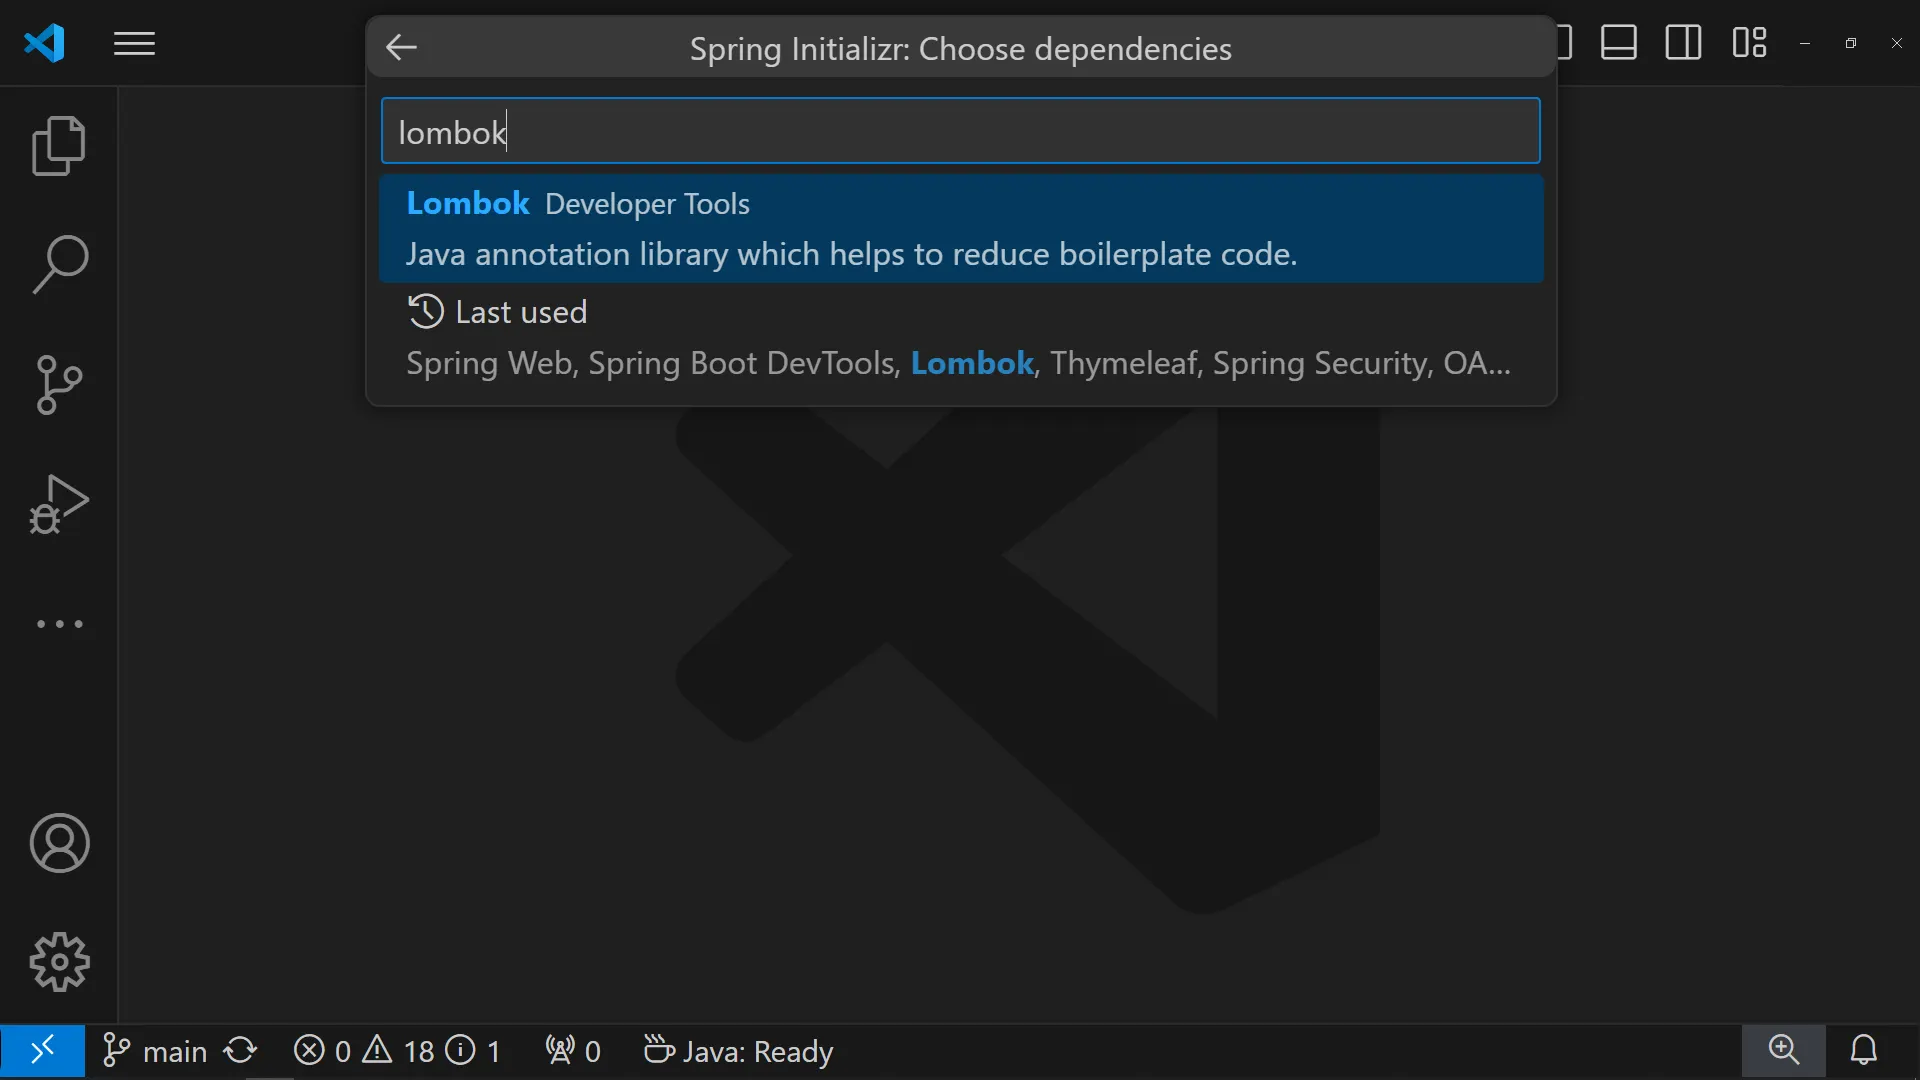This screenshot has height=1080, width=1920.
Task: Open the errors and warnings problems indicator
Action: (397, 1051)
